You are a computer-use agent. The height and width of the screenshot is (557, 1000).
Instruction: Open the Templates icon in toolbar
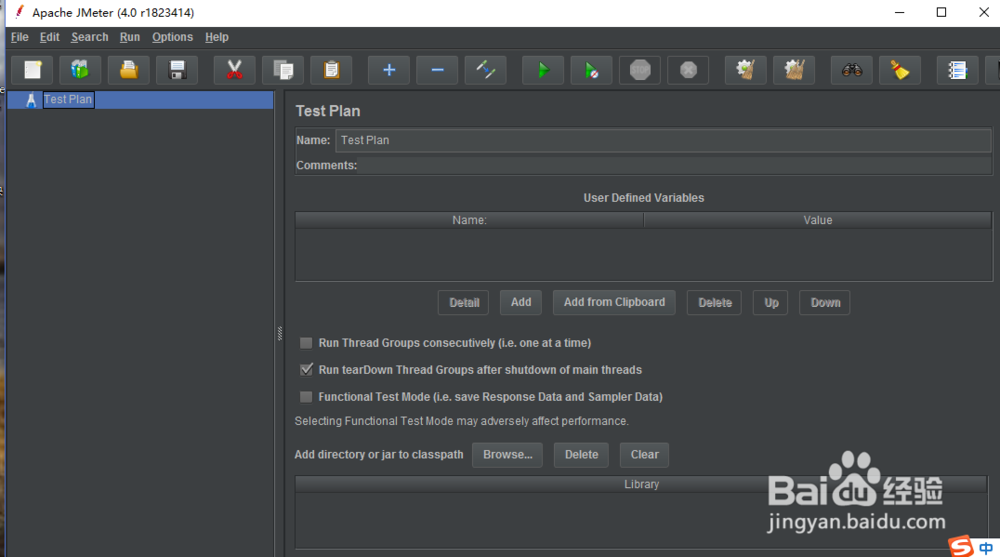(80, 70)
